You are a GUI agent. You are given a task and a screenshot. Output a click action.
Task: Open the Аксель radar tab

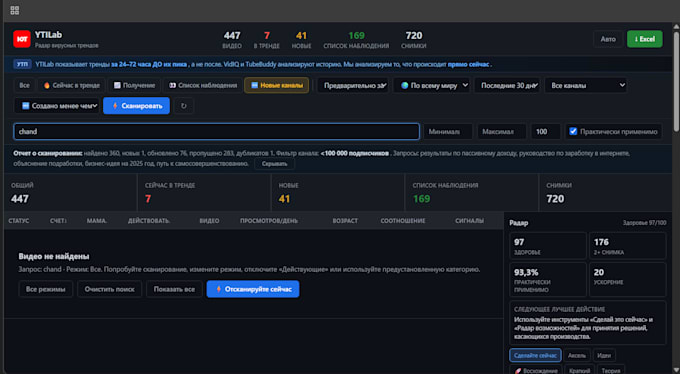pyautogui.click(x=577, y=355)
